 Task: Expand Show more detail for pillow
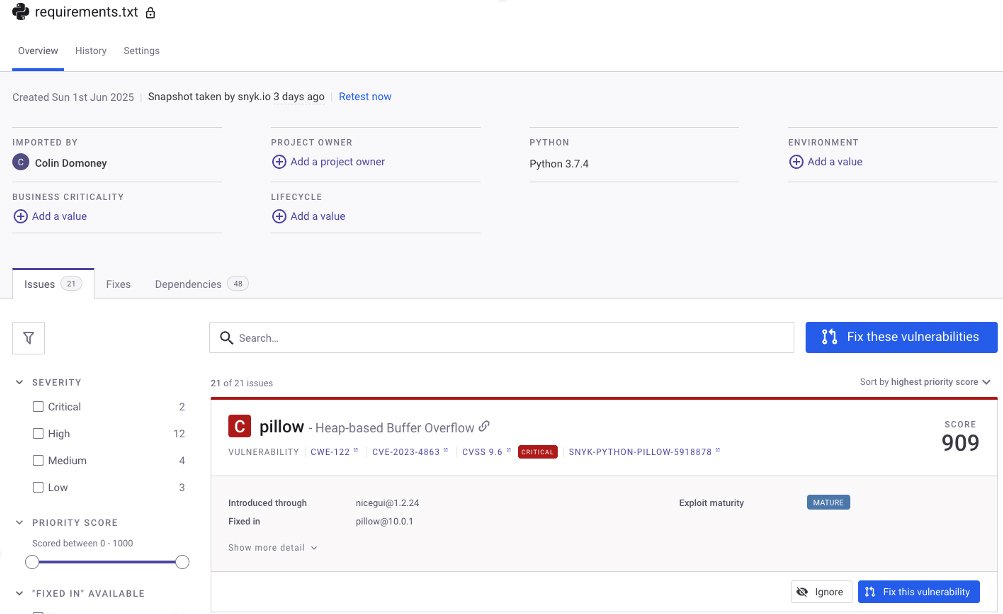[272, 548]
